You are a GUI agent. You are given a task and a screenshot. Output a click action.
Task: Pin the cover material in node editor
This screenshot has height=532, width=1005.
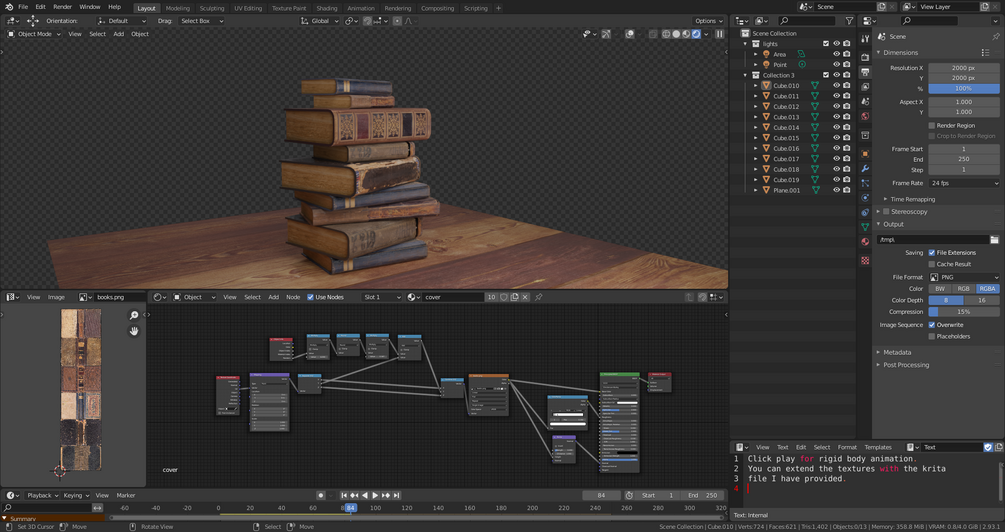coord(539,297)
